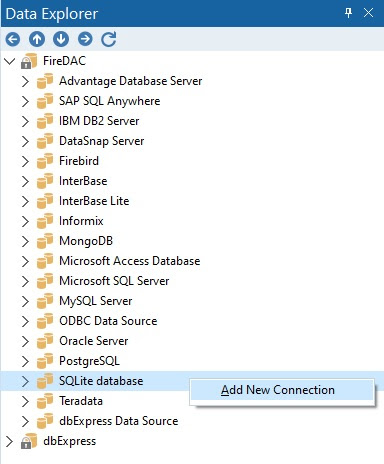Click the SAP SQL Anywhere database icon
Viewport: 384px width, 464px height.
[x=45, y=101]
